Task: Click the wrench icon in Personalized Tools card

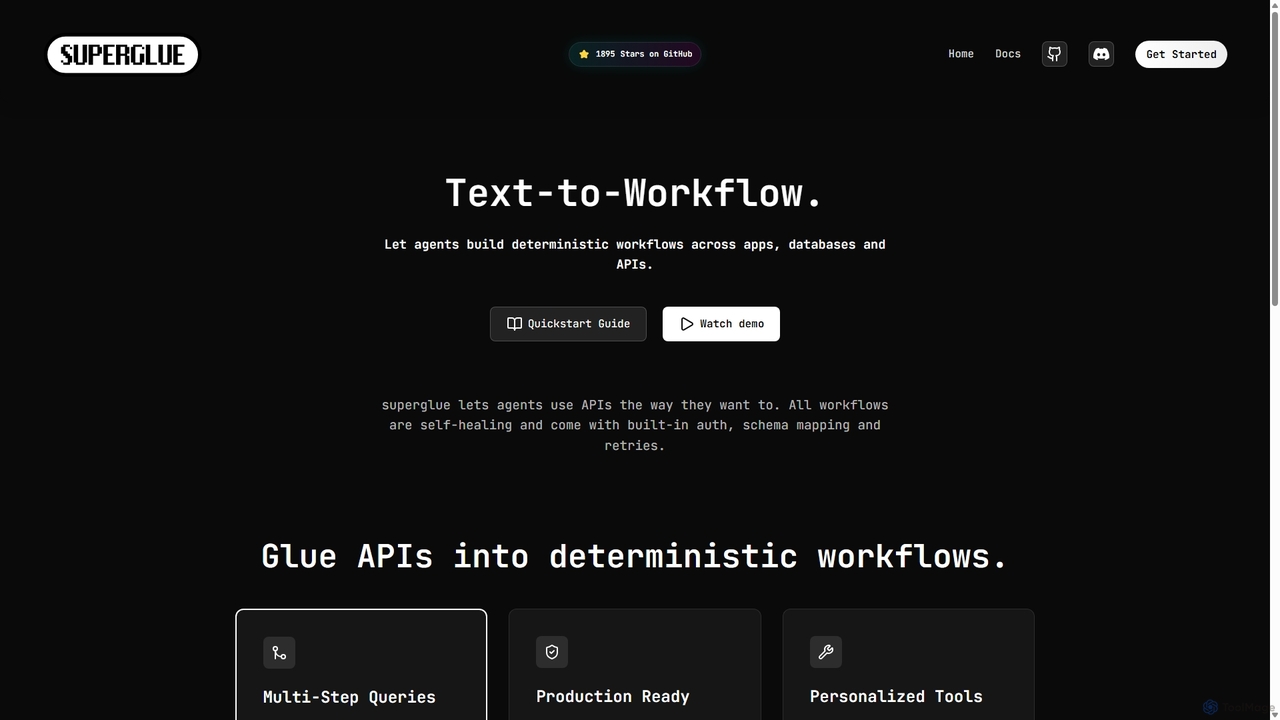Action: pyautogui.click(x=826, y=652)
